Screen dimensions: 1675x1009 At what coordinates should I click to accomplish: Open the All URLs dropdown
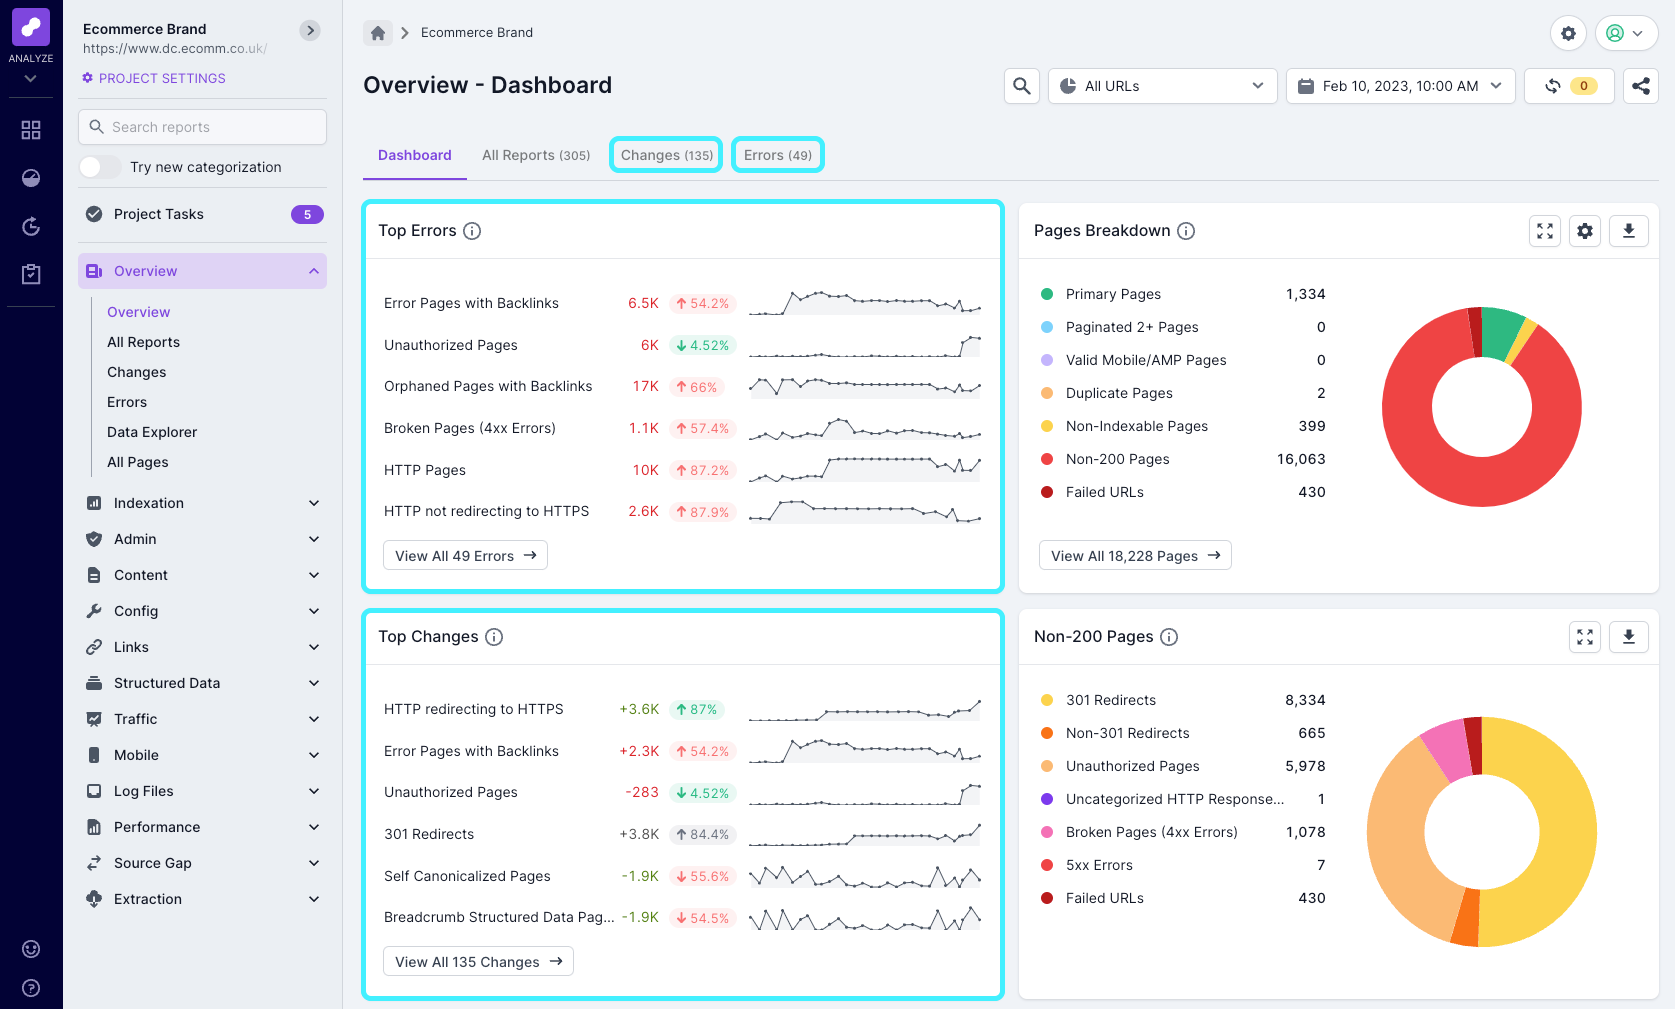tap(1163, 86)
